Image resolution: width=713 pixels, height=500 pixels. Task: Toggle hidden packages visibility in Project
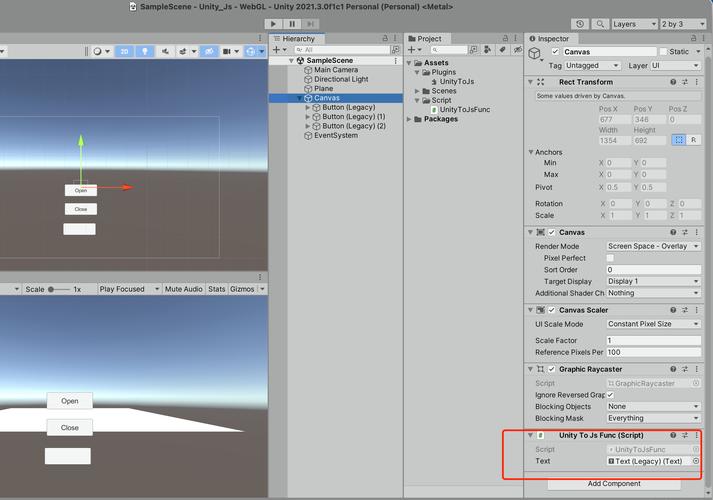tap(517, 50)
